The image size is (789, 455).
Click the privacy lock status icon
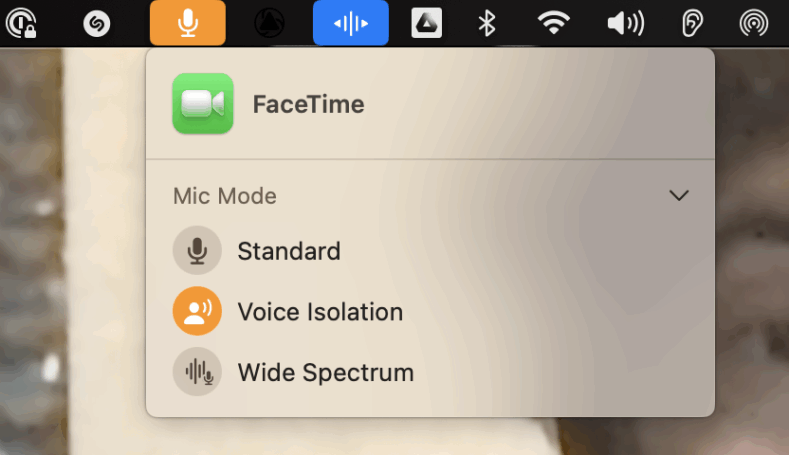click(21, 23)
